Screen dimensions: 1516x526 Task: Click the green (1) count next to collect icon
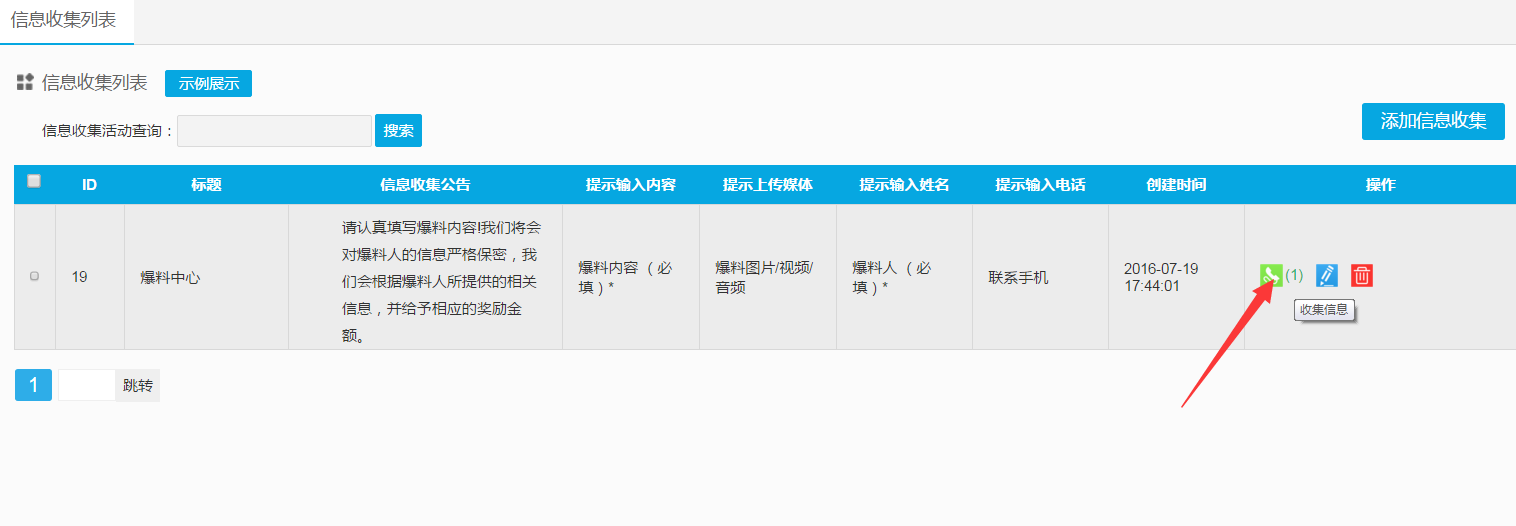coord(1294,275)
